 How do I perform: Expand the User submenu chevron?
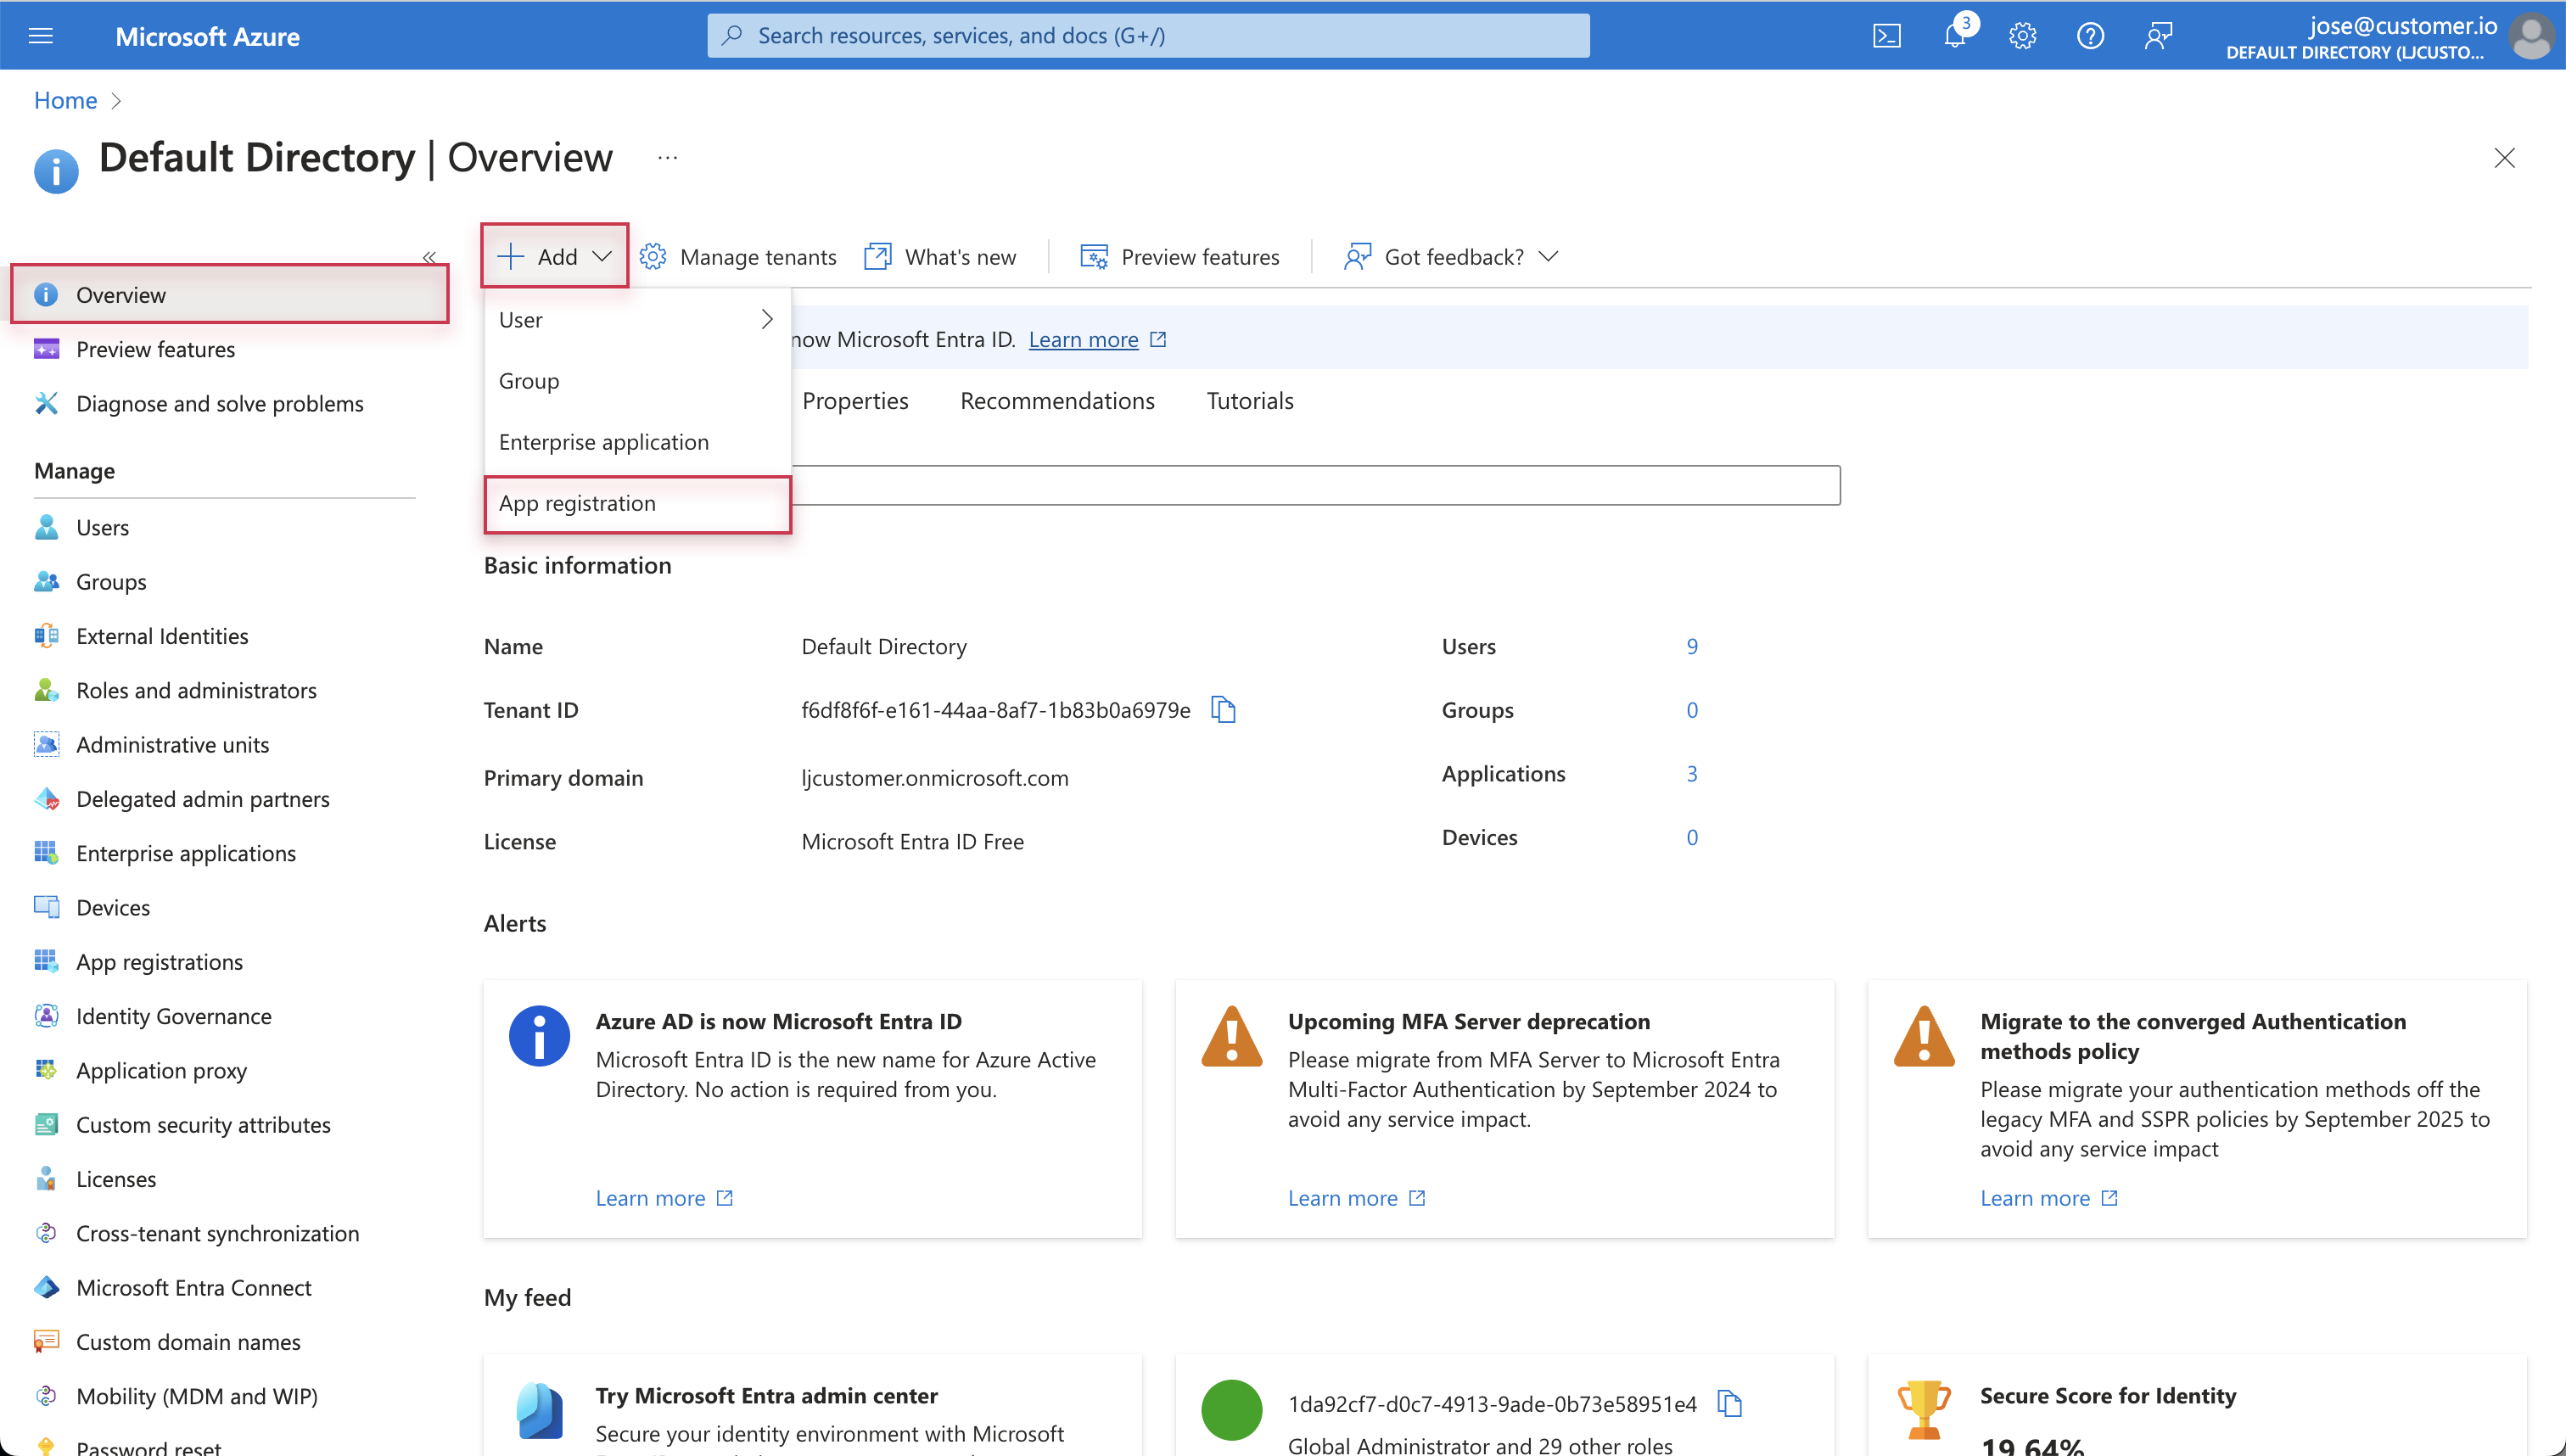tap(766, 319)
